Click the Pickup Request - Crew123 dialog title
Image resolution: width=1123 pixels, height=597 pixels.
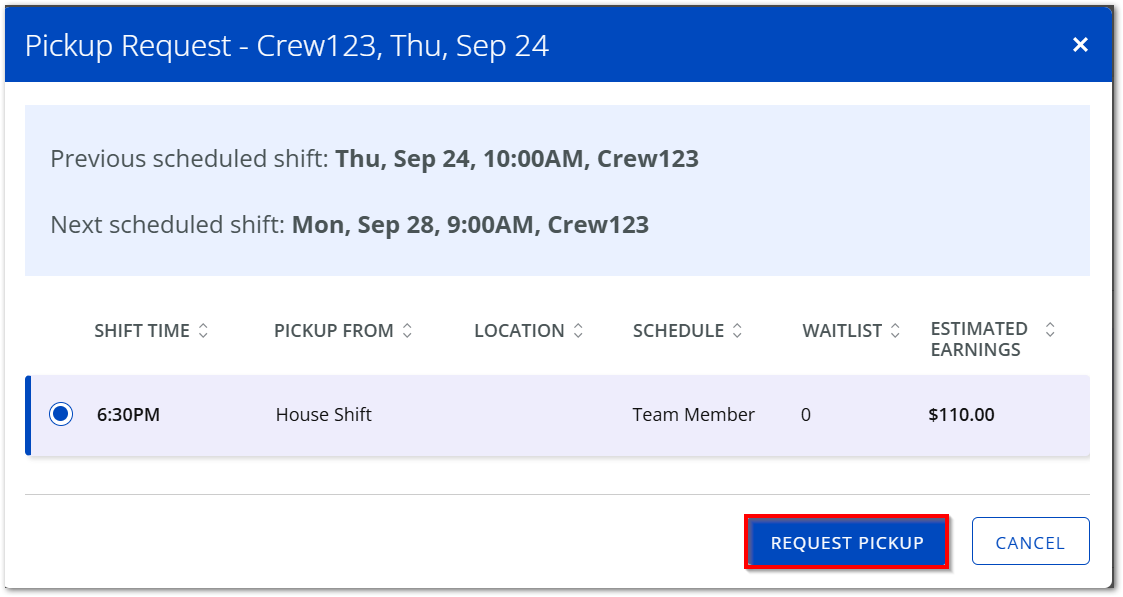tap(286, 46)
